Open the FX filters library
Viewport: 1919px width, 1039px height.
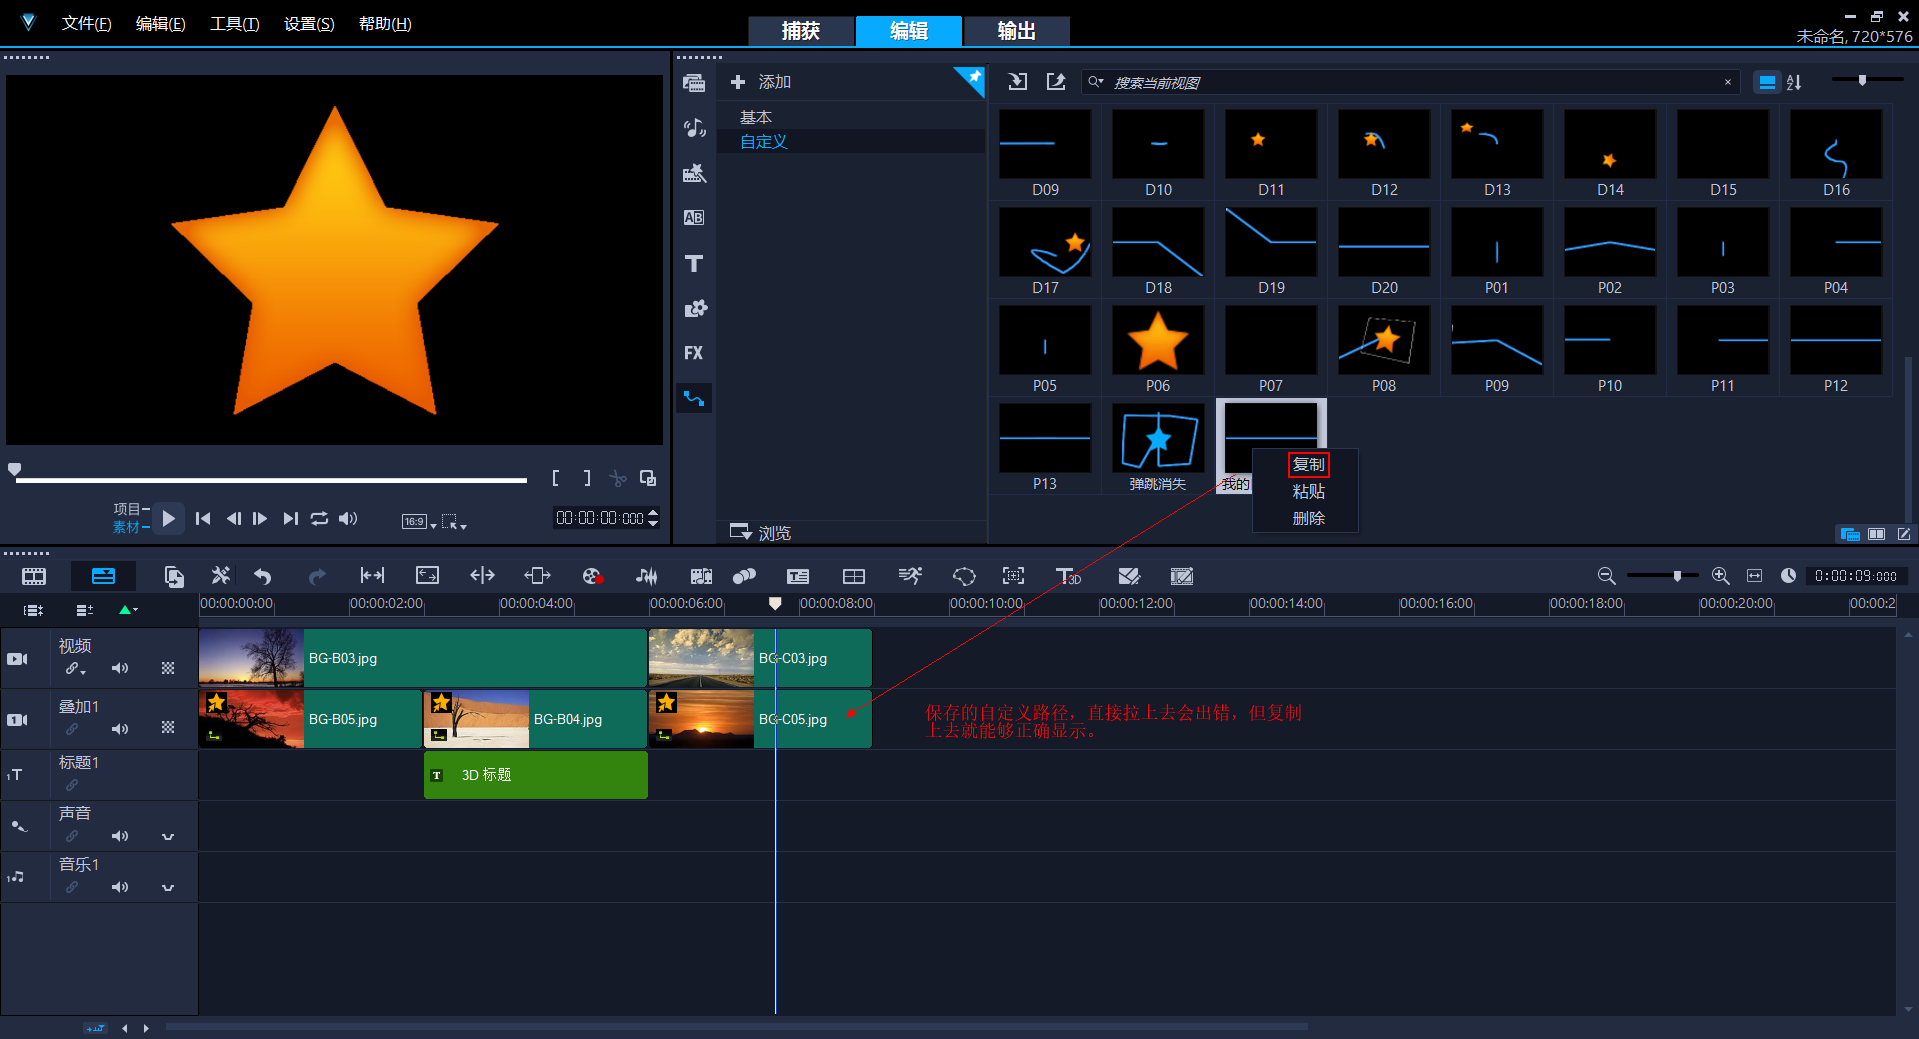coord(694,353)
